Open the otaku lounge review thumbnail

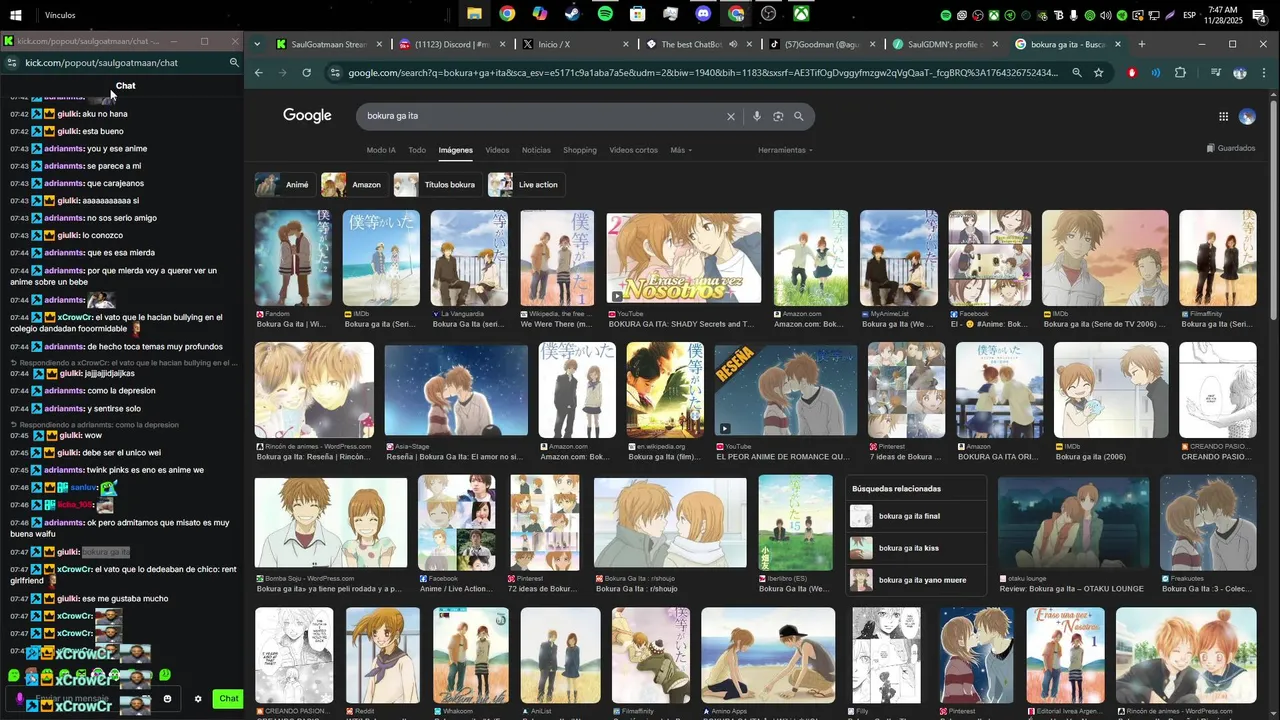coord(1073,522)
